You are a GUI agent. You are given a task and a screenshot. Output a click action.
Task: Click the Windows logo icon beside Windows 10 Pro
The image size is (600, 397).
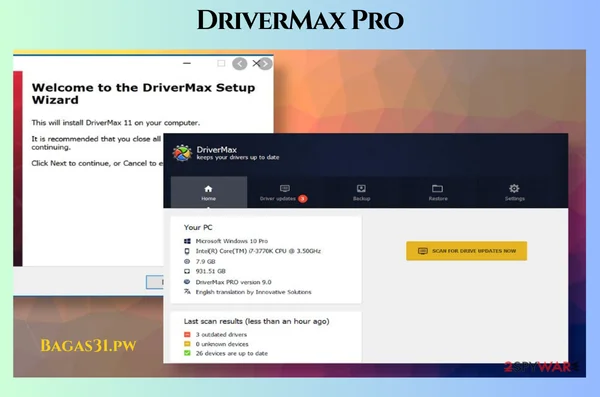click(x=187, y=241)
